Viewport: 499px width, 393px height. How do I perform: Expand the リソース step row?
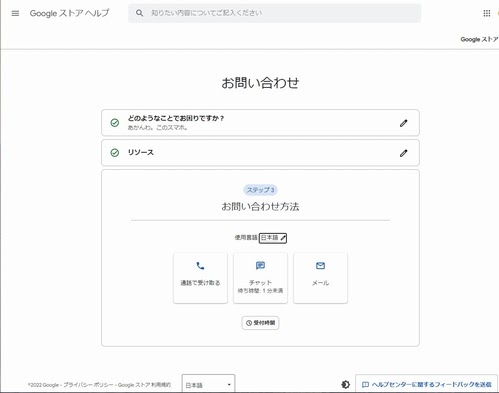[260, 153]
